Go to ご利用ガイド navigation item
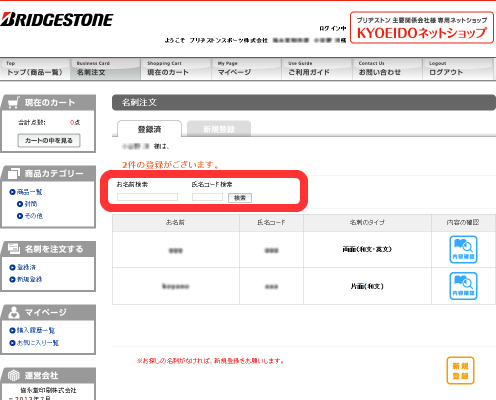The width and height of the screenshot is (496, 400). coord(317,69)
